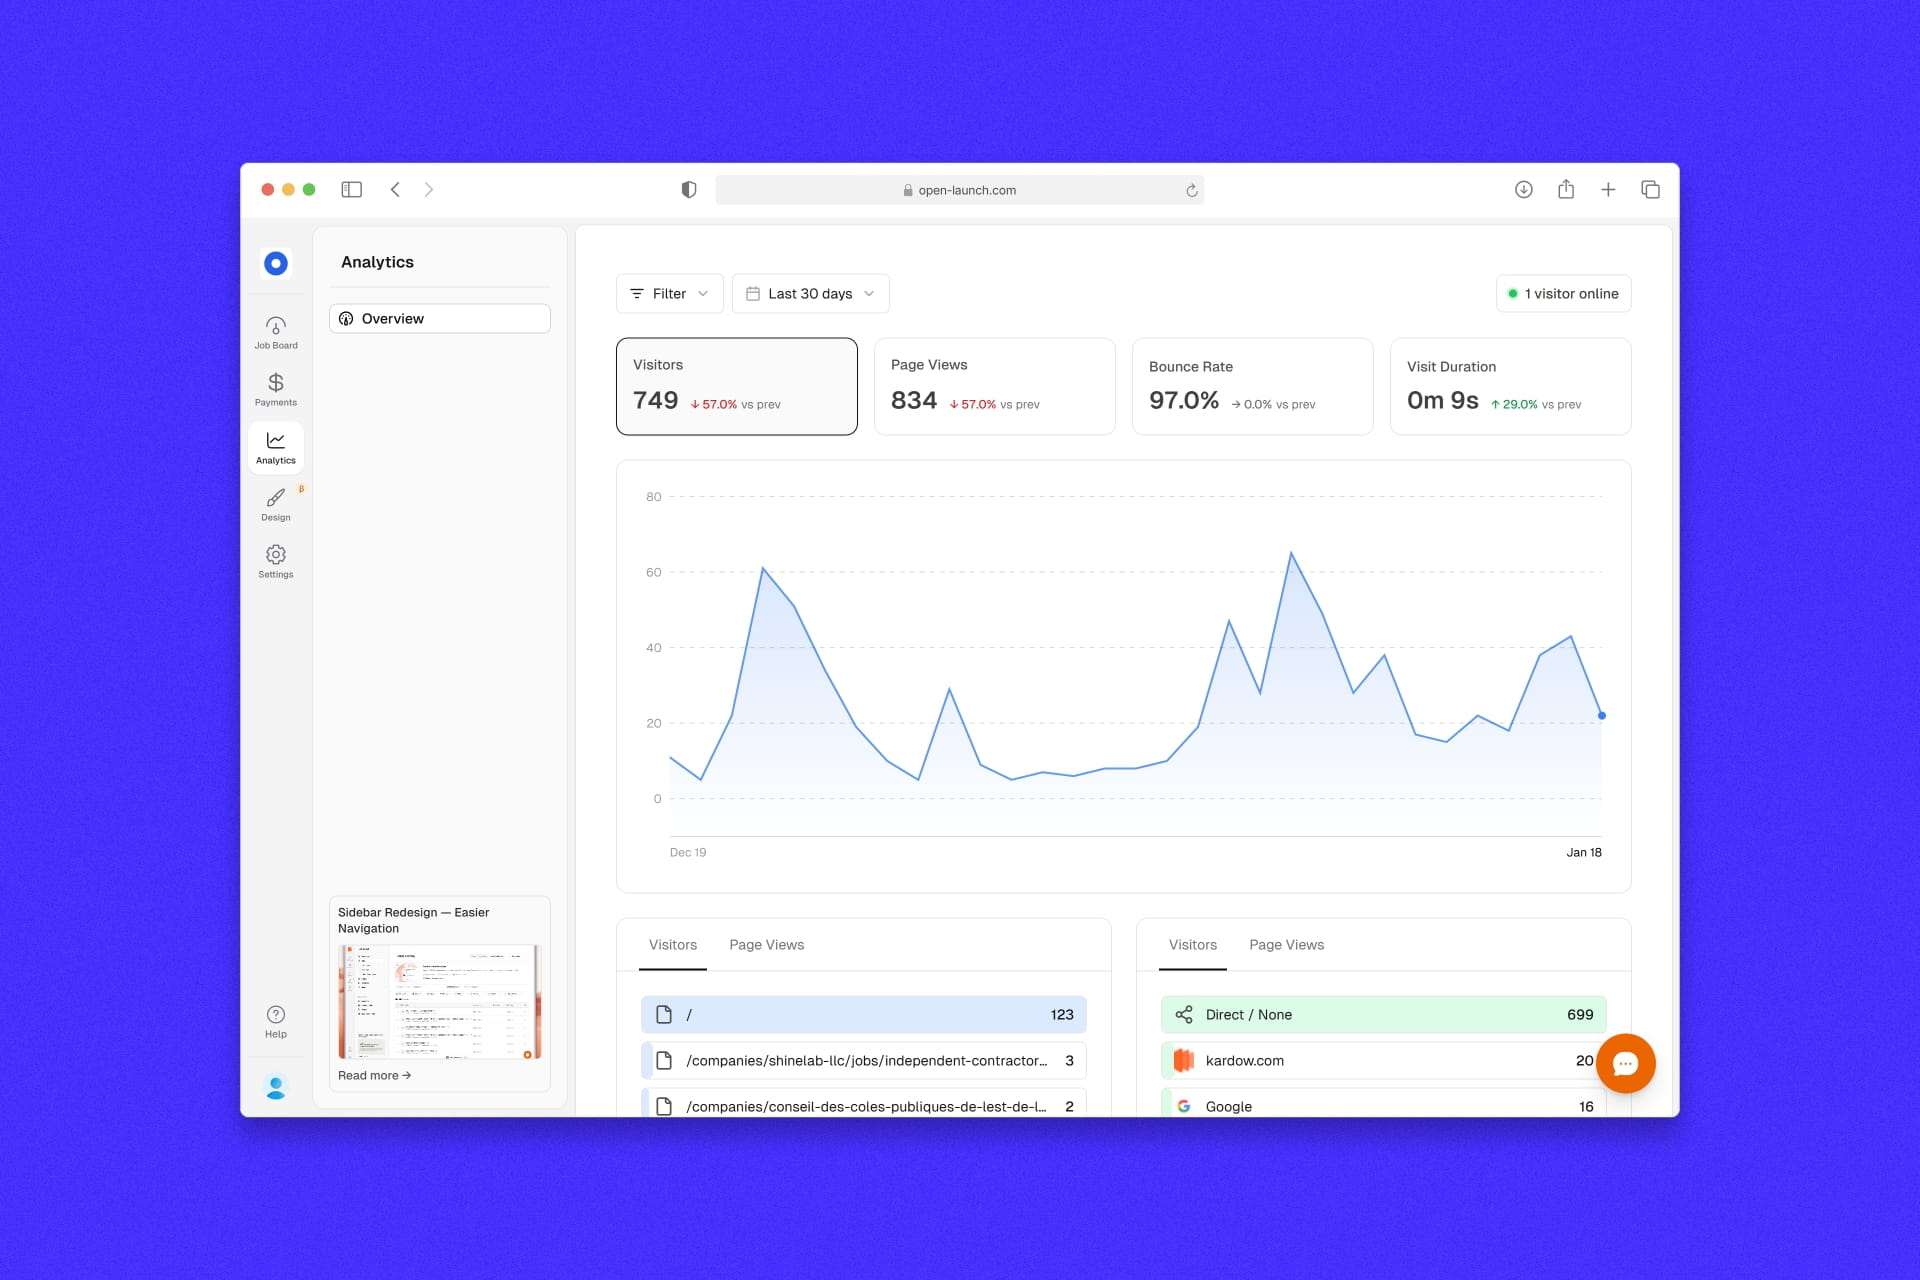Image resolution: width=1920 pixels, height=1280 pixels.
Task: Switch to Page Views tab in pages panel
Action: click(x=766, y=945)
